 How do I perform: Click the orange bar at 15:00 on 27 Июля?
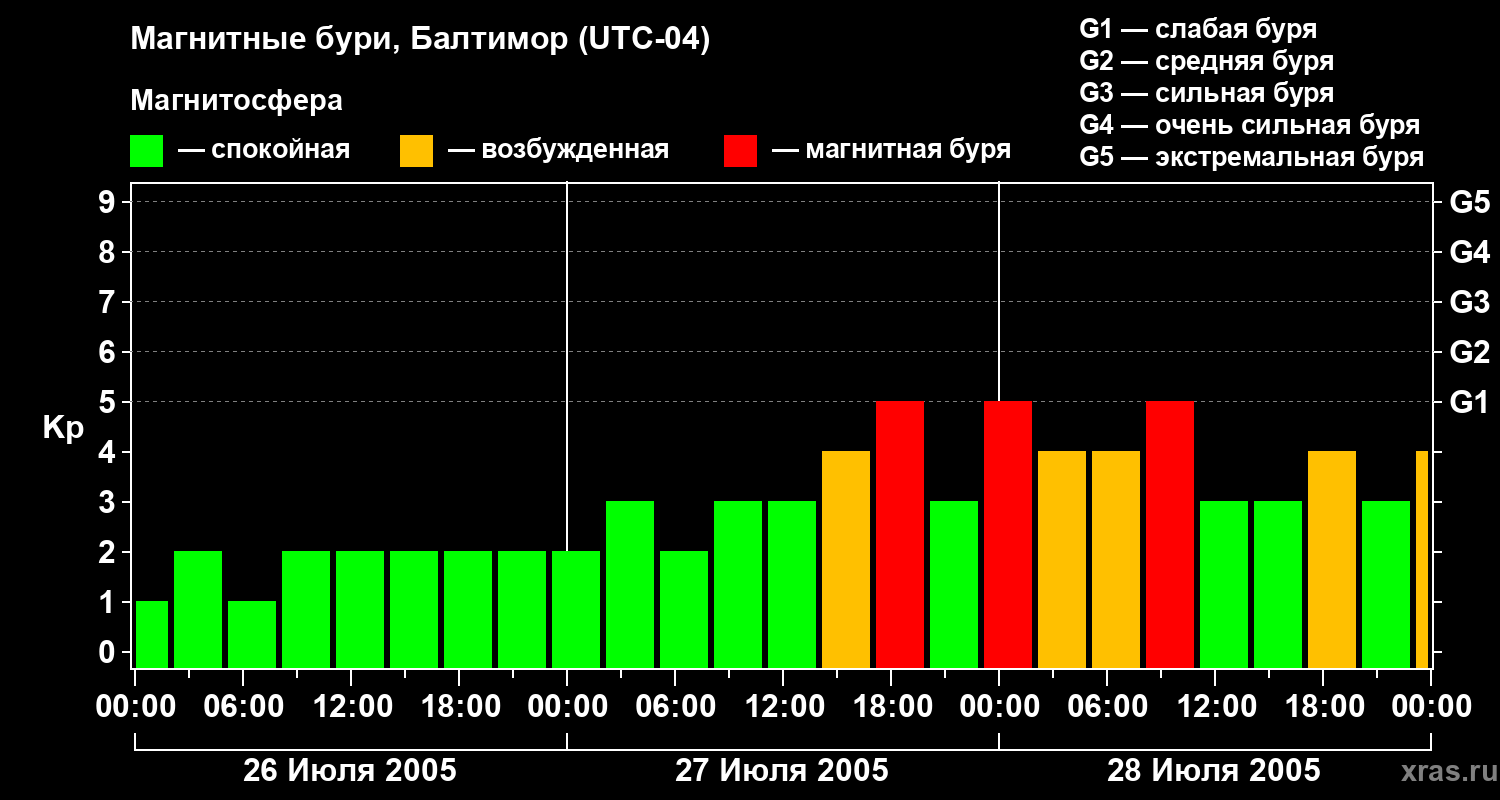coord(846,559)
